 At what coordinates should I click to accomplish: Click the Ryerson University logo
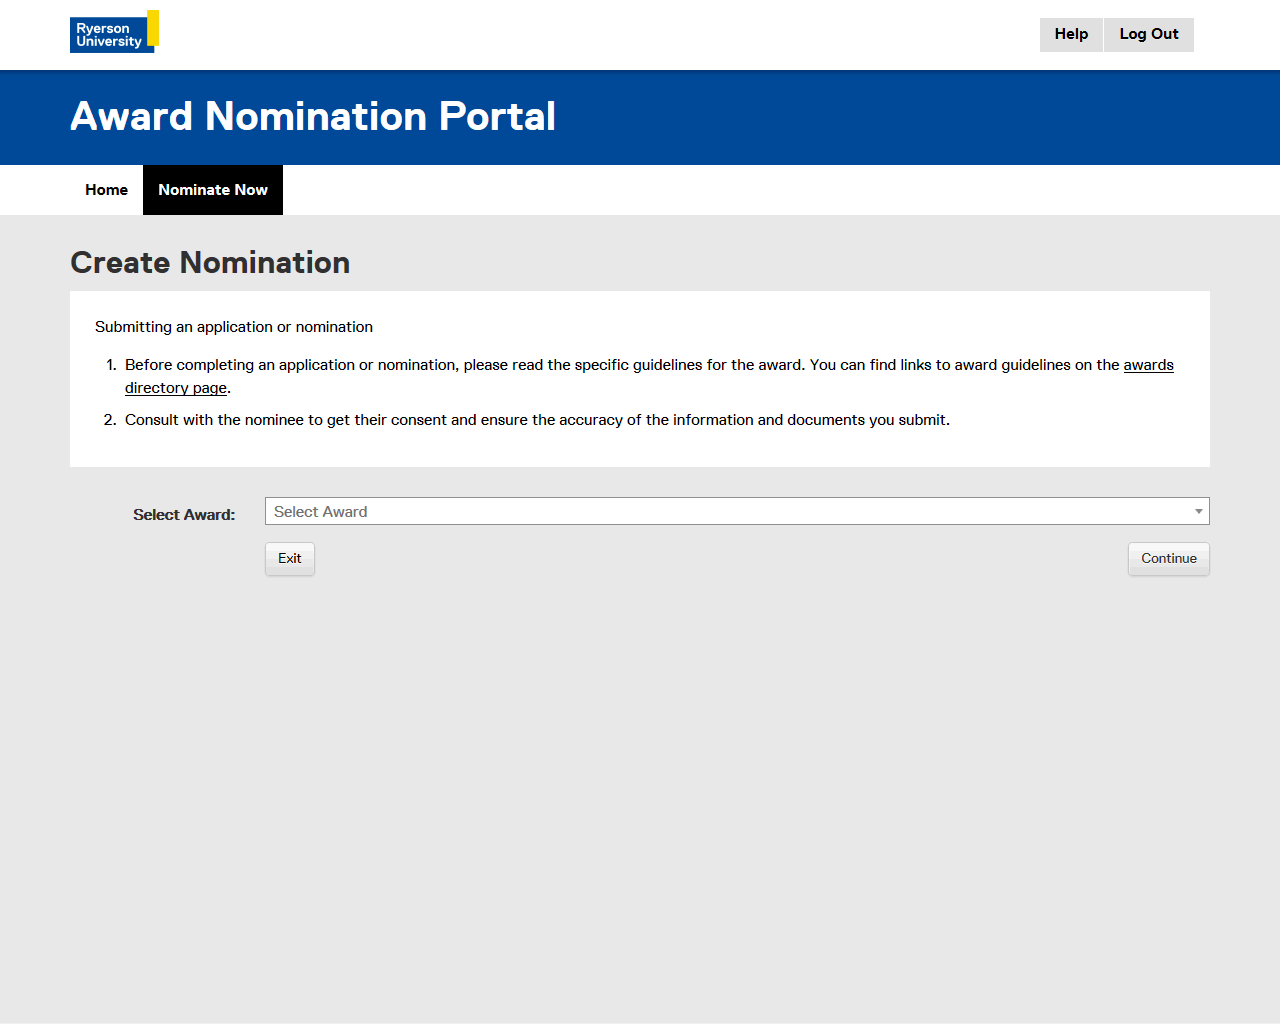click(109, 35)
